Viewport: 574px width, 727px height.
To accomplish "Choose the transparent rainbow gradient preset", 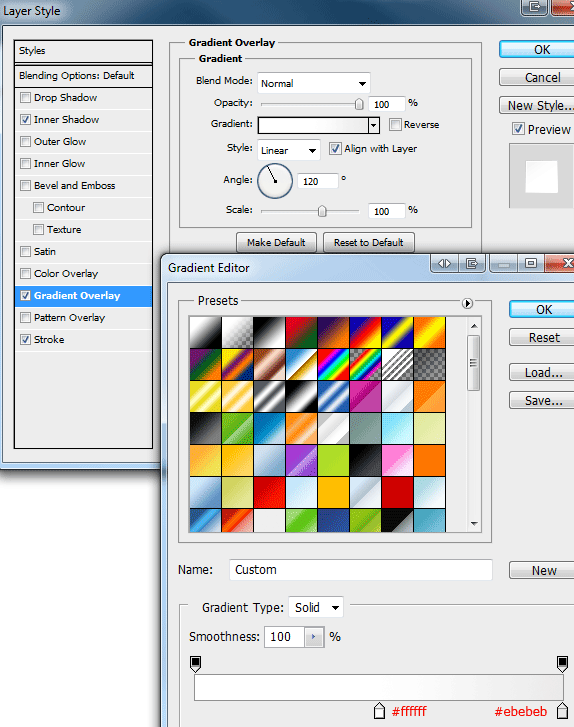I will coord(365,364).
